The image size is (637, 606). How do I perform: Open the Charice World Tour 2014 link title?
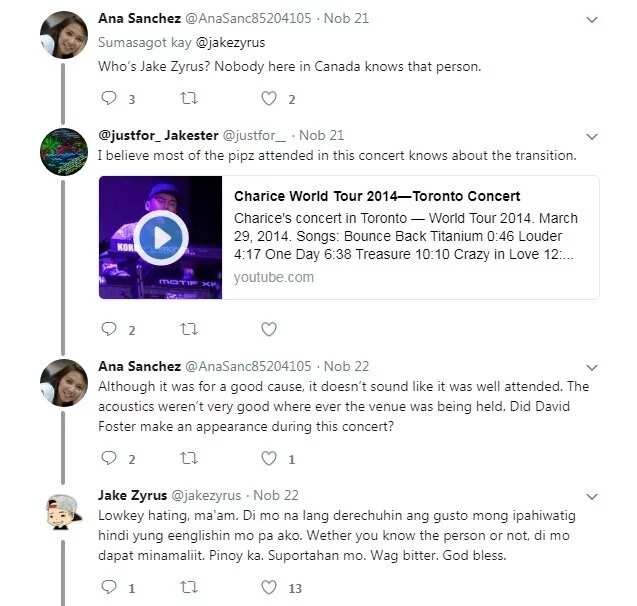pos(377,196)
